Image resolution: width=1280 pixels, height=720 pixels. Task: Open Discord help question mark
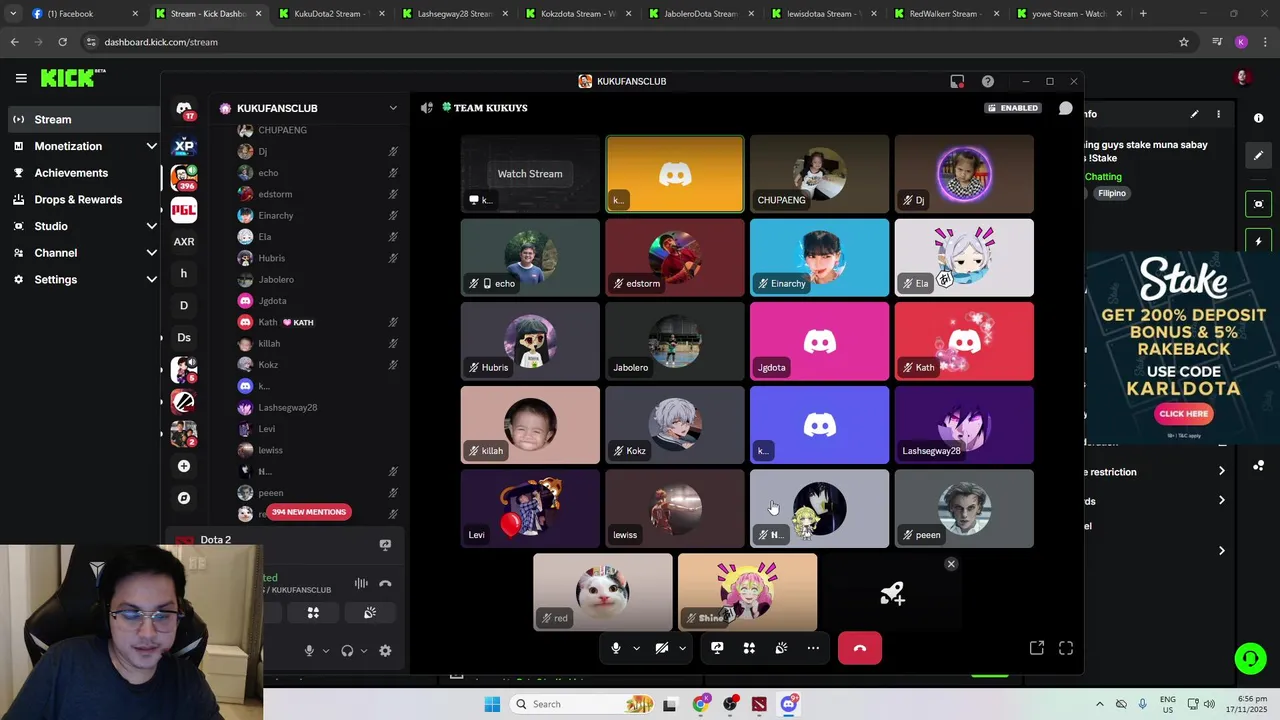point(988,81)
